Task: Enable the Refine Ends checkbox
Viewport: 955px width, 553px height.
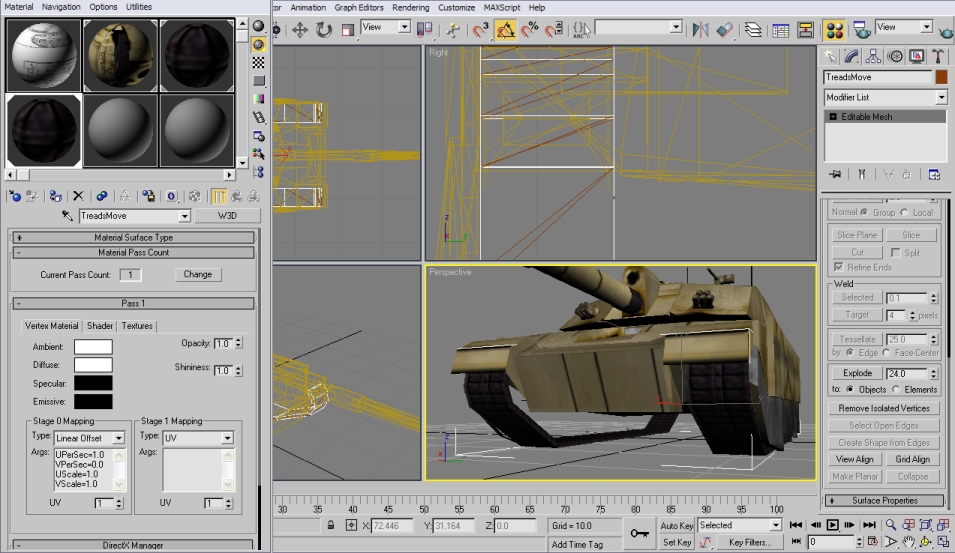Action: pyautogui.click(x=838, y=267)
